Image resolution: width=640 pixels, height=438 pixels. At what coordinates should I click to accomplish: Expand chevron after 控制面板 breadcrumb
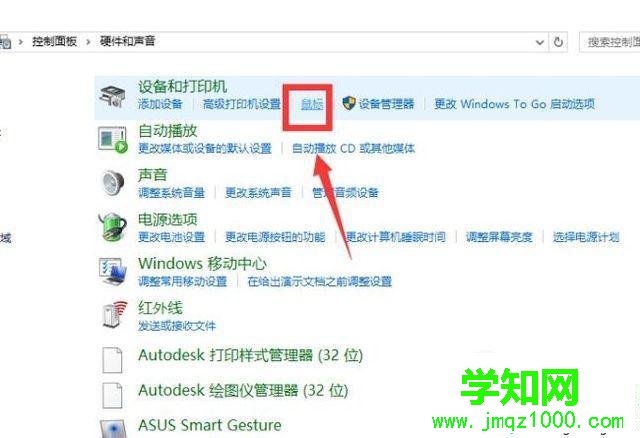[88, 42]
